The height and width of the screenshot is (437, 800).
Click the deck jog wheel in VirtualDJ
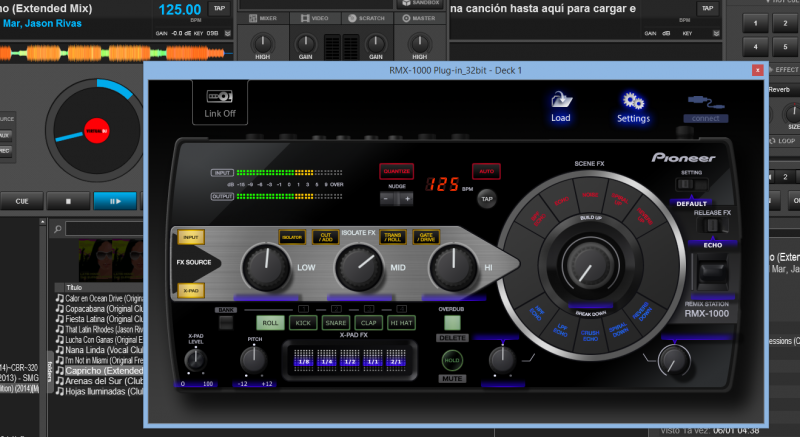(x=95, y=131)
